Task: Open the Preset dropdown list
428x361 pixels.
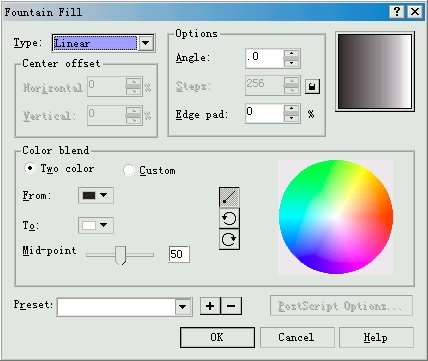Action: (183, 306)
